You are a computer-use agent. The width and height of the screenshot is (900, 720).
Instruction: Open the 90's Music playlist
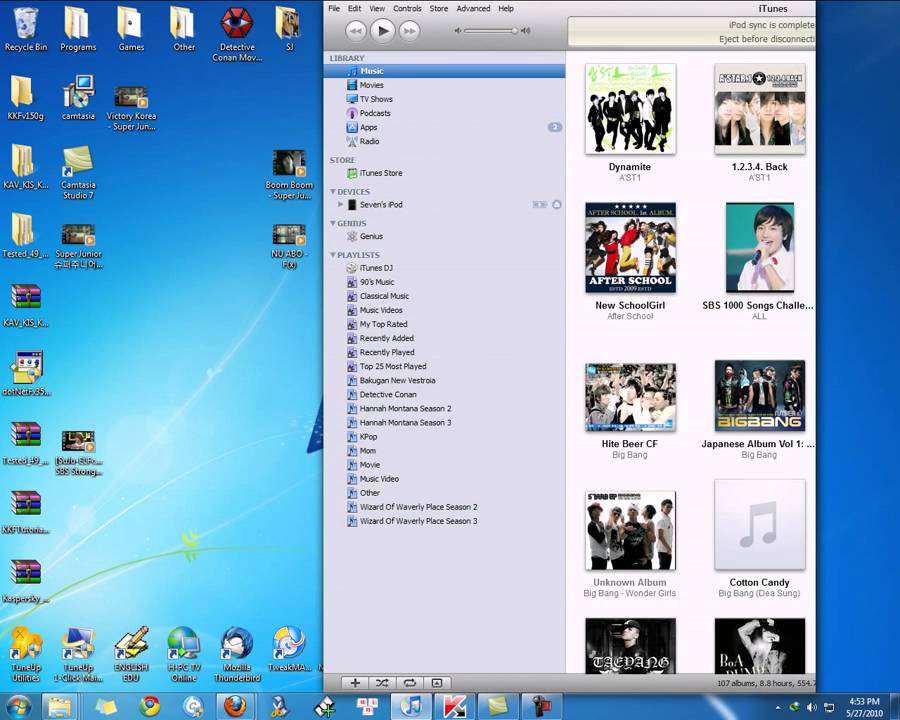point(444,282)
